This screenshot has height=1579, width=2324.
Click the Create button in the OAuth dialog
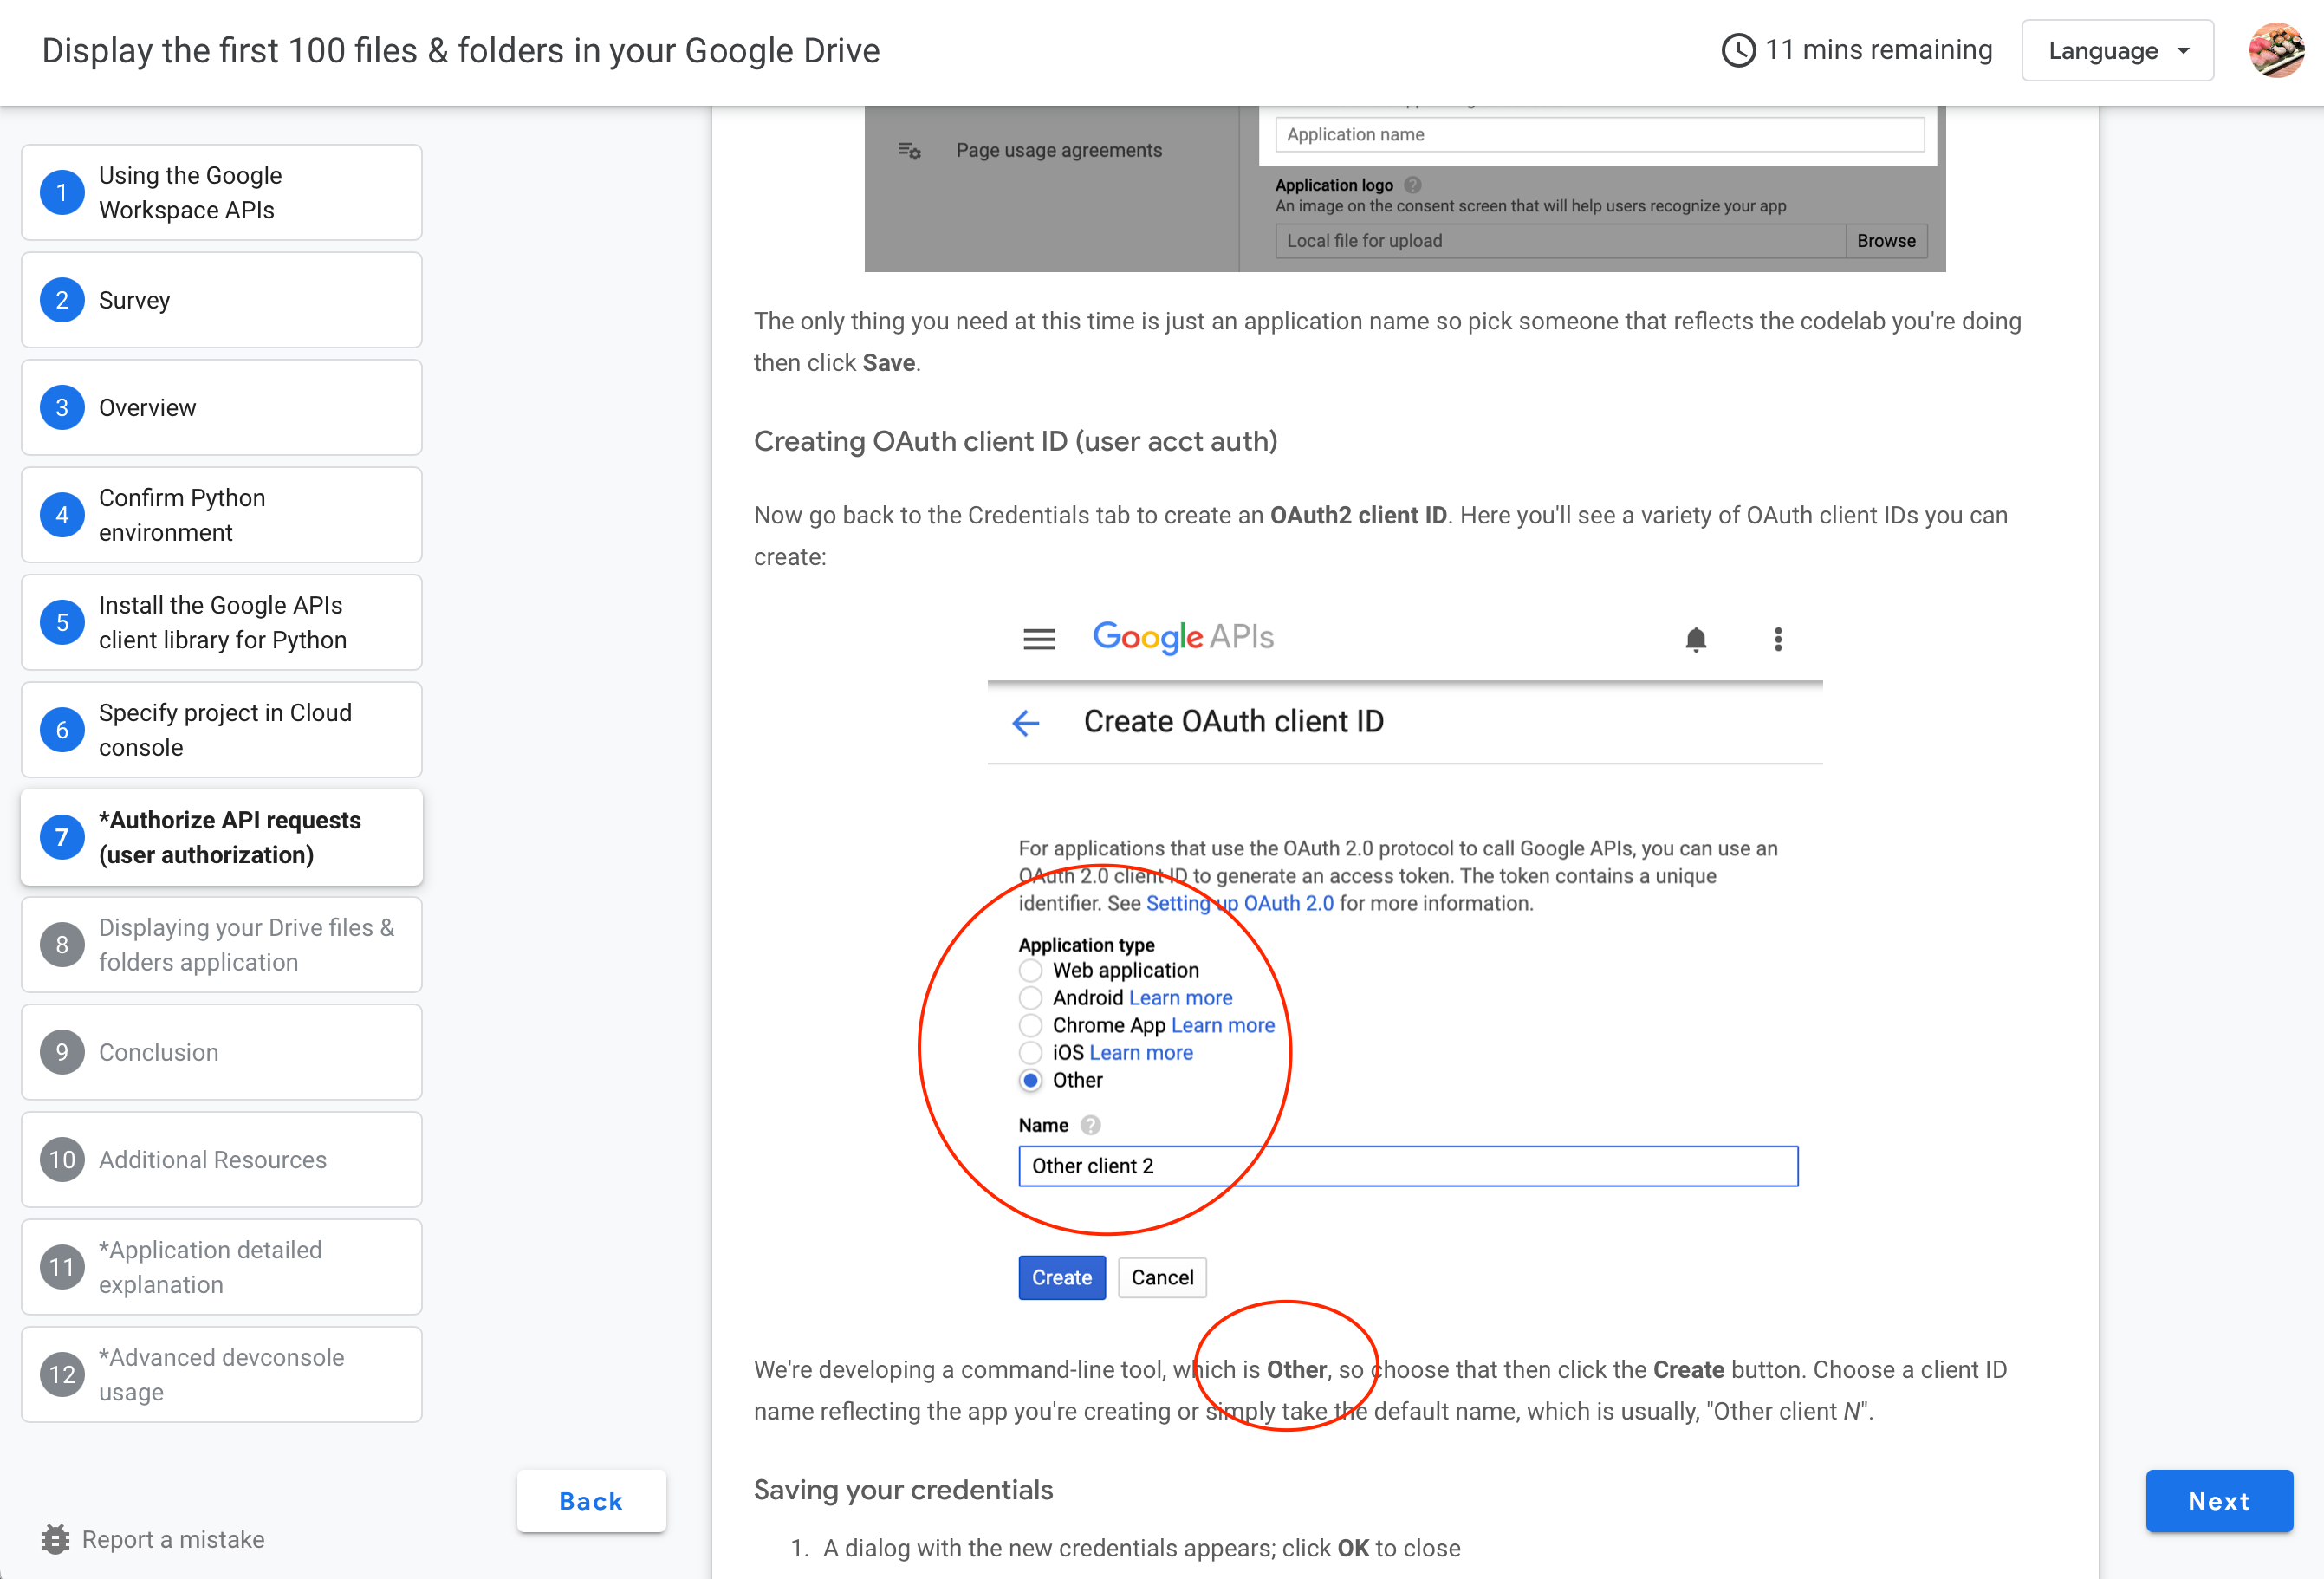1061,1277
